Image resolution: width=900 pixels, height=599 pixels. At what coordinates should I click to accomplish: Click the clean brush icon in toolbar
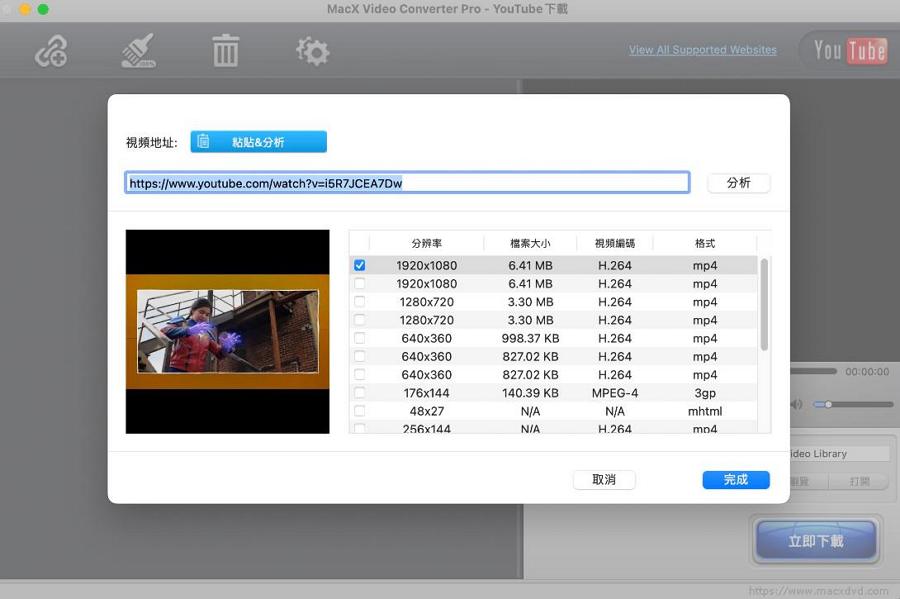[138, 51]
